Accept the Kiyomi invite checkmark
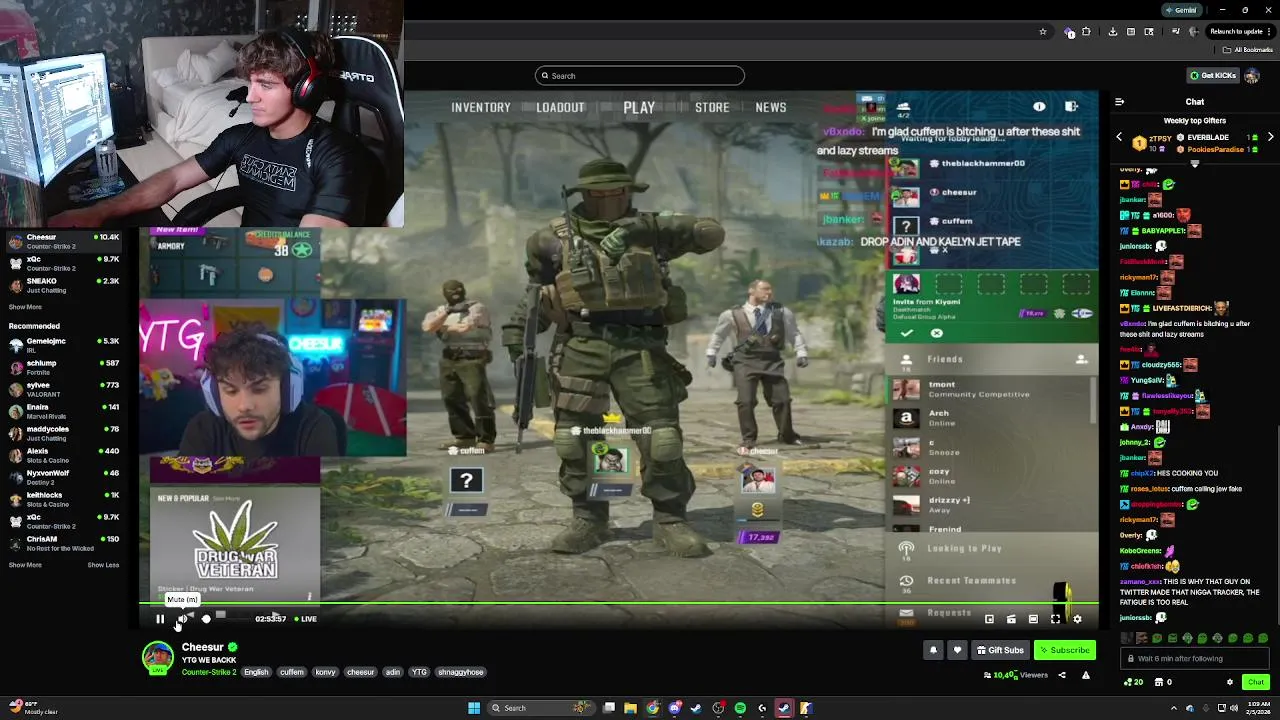Screen dimensions: 1280x720 (907, 333)
